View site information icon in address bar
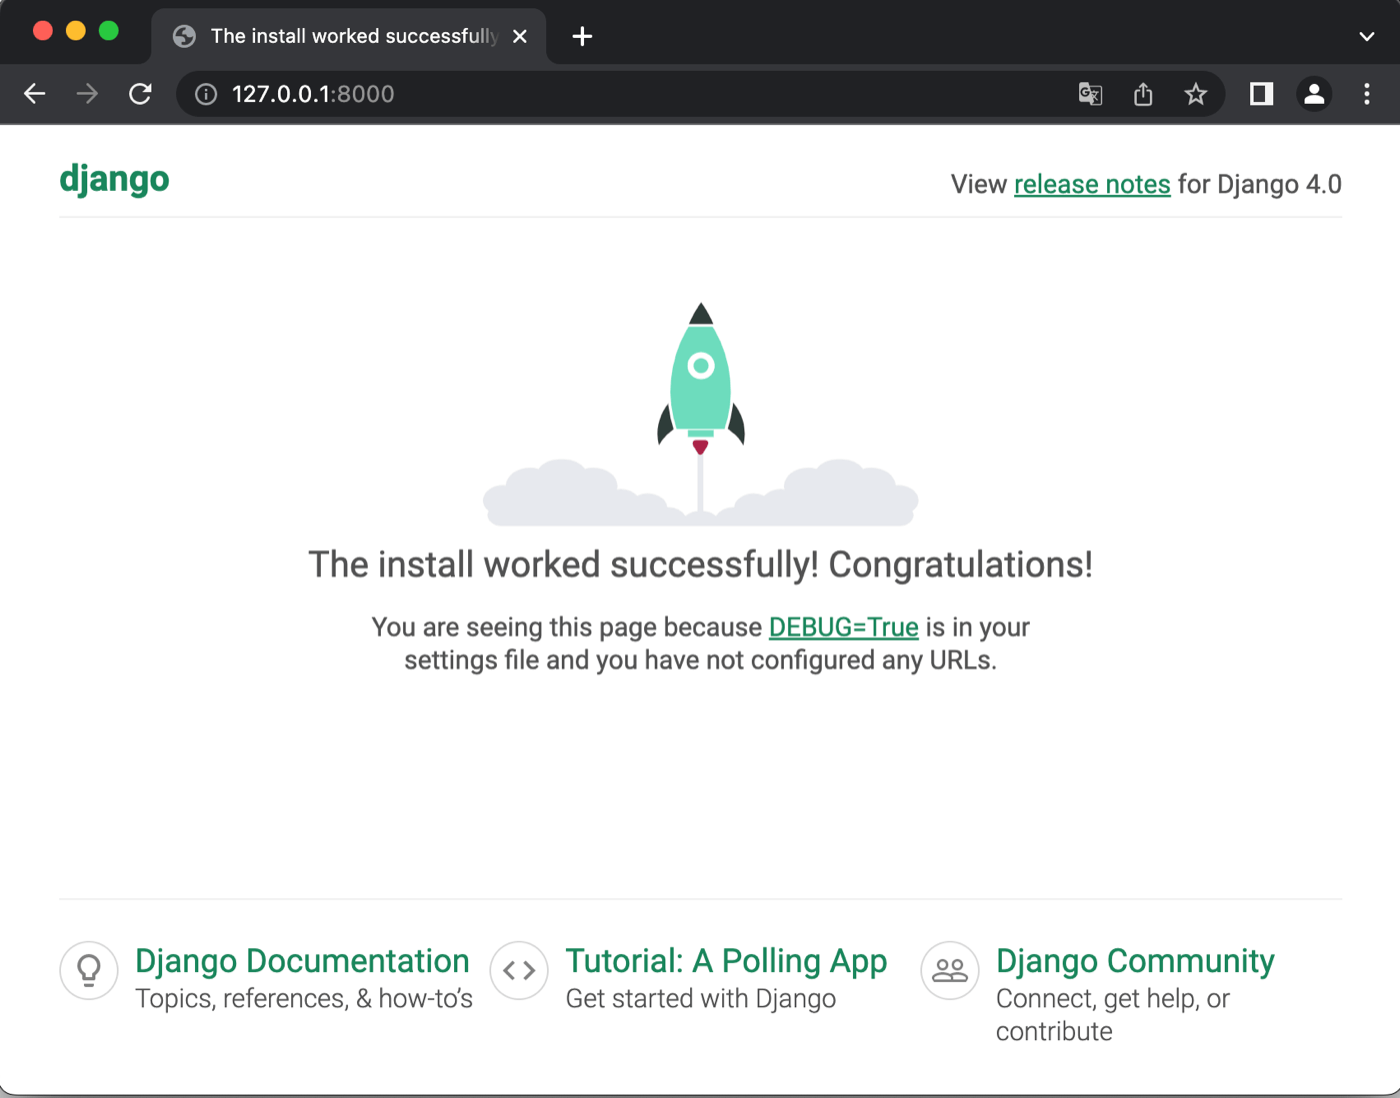Image resolution: width=1400 pixels, height=1098 pixels. (x=206, y=94)
